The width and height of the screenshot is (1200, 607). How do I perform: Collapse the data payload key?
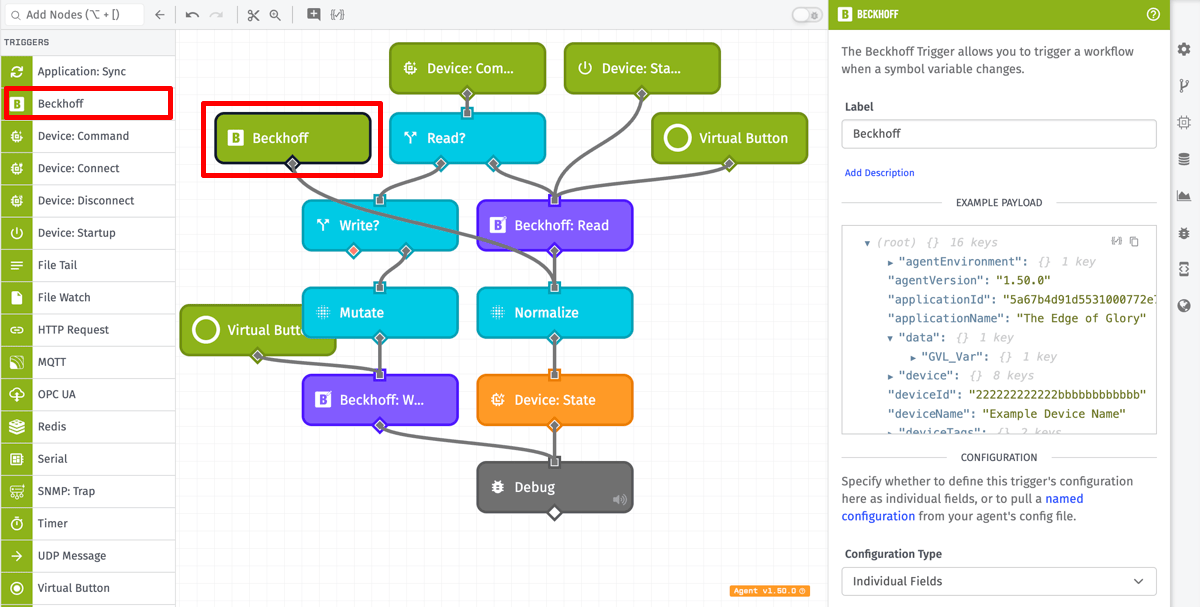tap(890, 338)
